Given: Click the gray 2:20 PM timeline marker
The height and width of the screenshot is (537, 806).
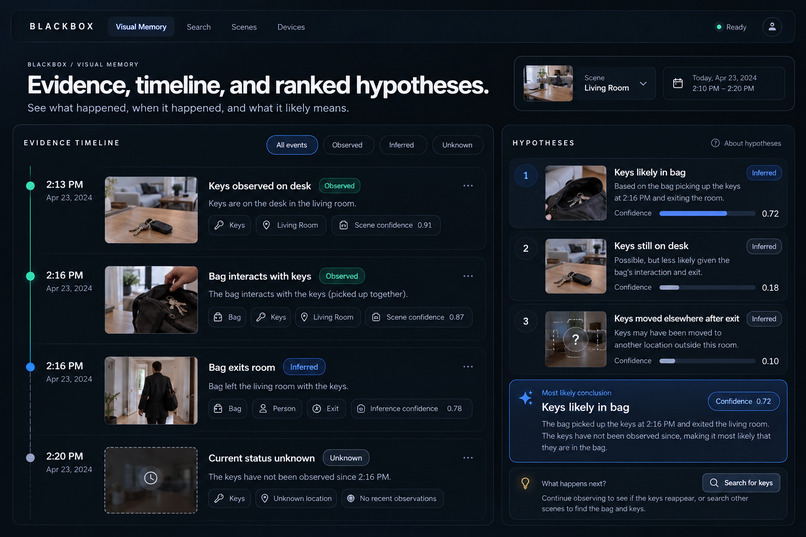Looking at the screenshot, I should pyautogui.click(x=30, y=457).
